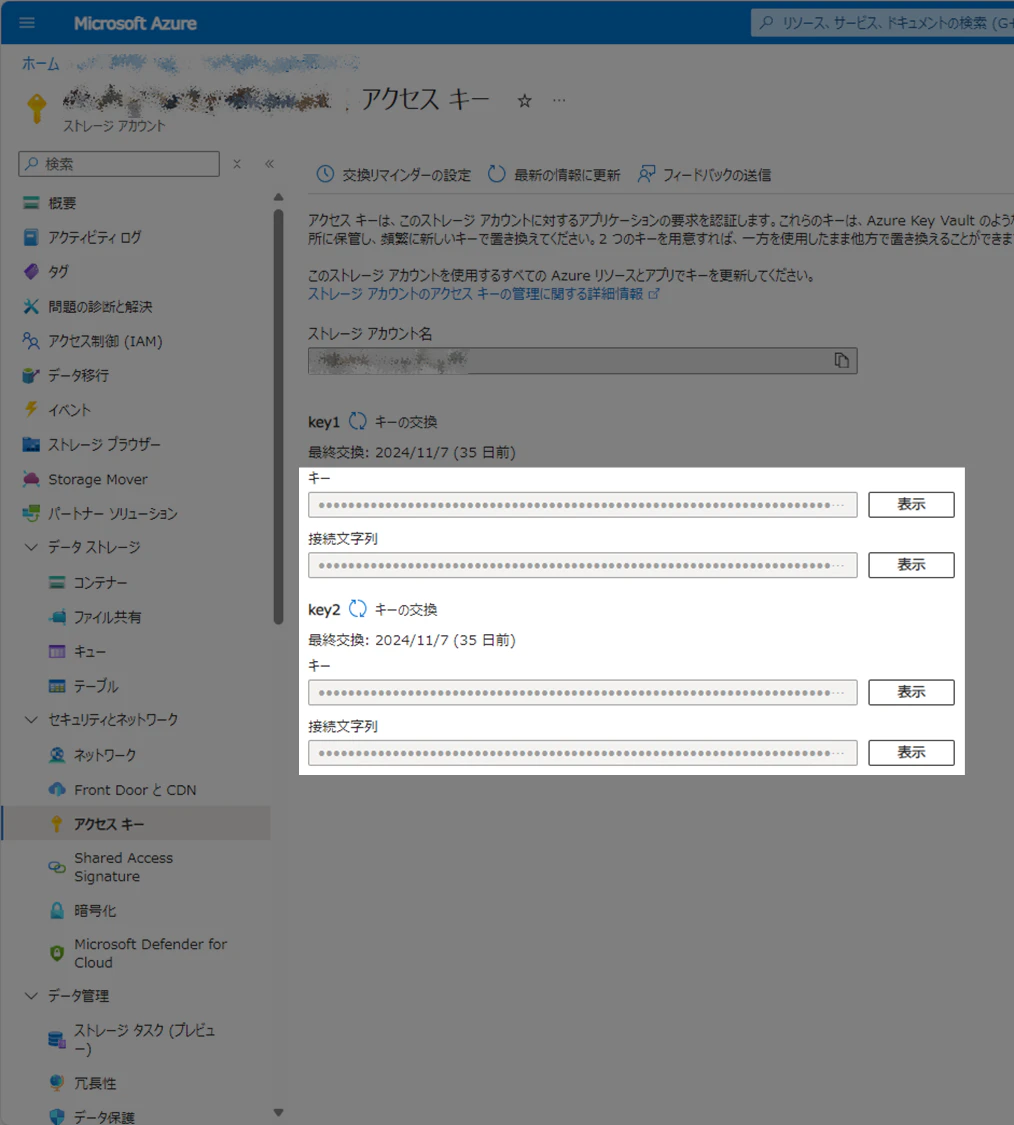Favorite this page with the star icon
1014x1125 pixels.
tap(525, 100)
